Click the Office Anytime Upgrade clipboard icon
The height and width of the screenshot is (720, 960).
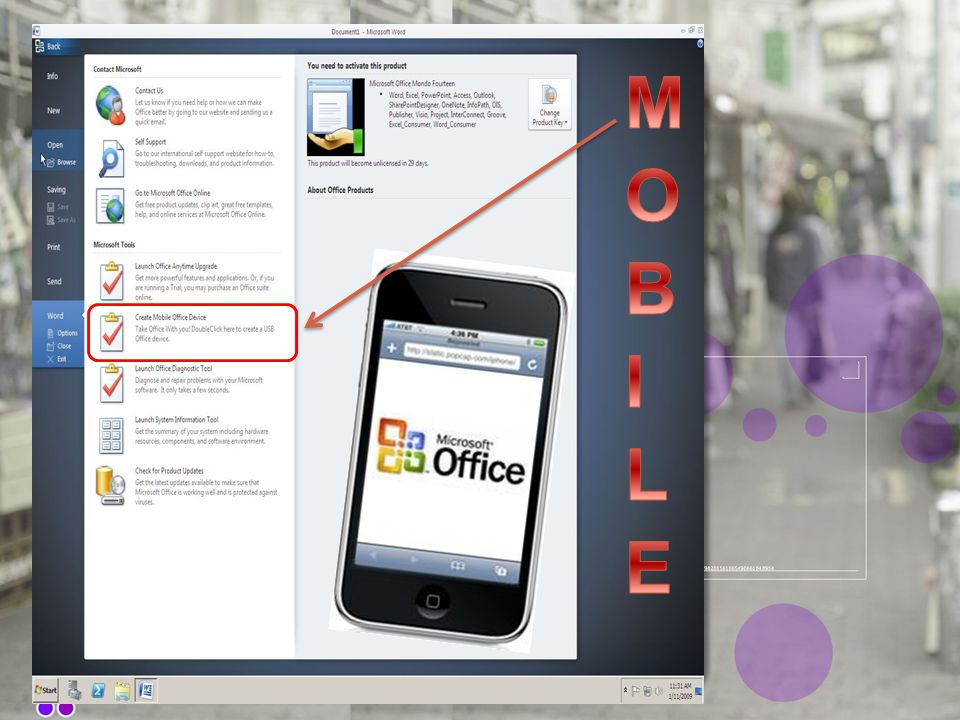click(x=111, y=280)
